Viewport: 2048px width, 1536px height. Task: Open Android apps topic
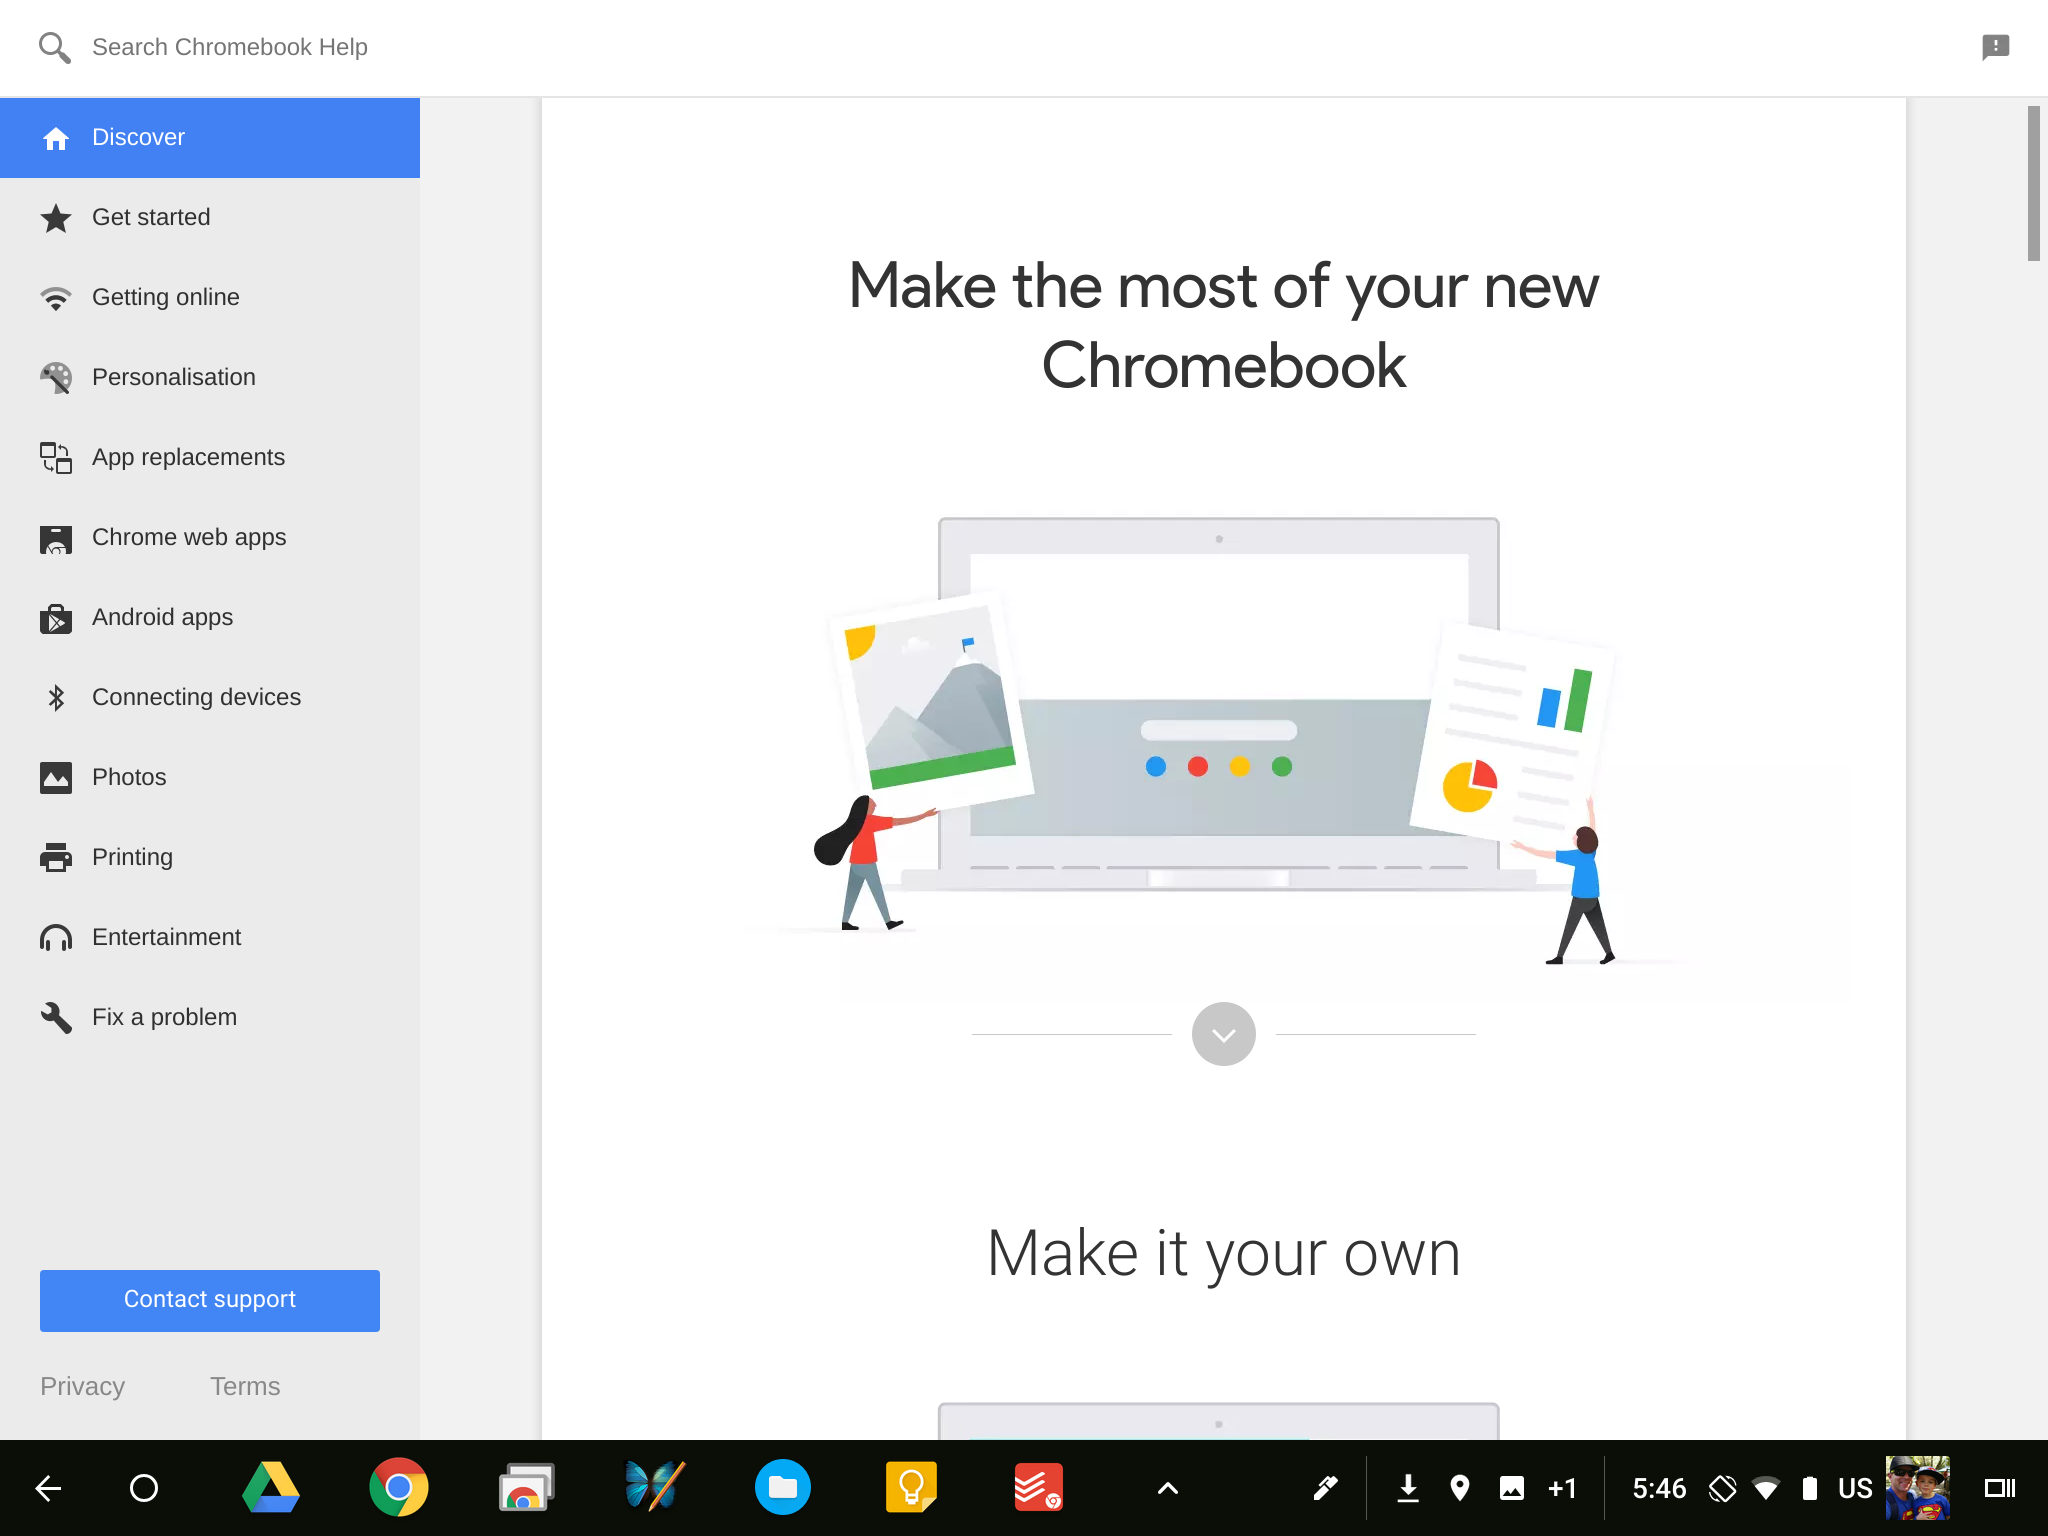tap(210, 618)
